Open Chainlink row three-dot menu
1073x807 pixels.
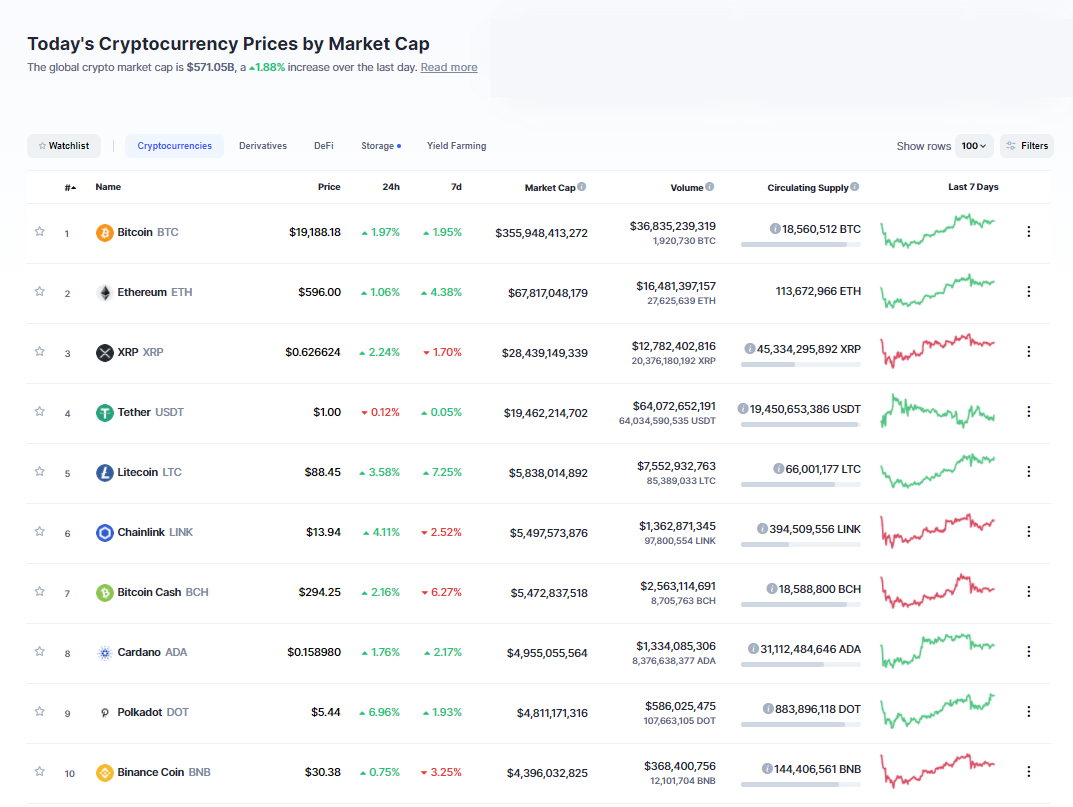tap(1029, 531)
